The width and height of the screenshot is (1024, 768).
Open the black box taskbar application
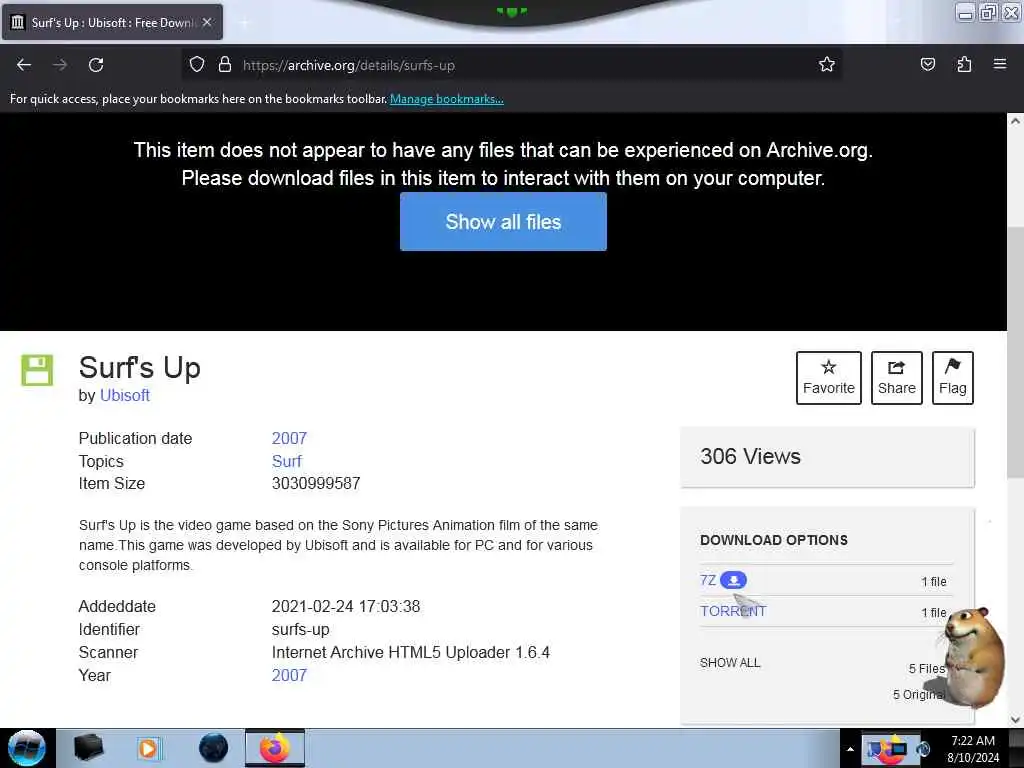(x=89, y=748)
